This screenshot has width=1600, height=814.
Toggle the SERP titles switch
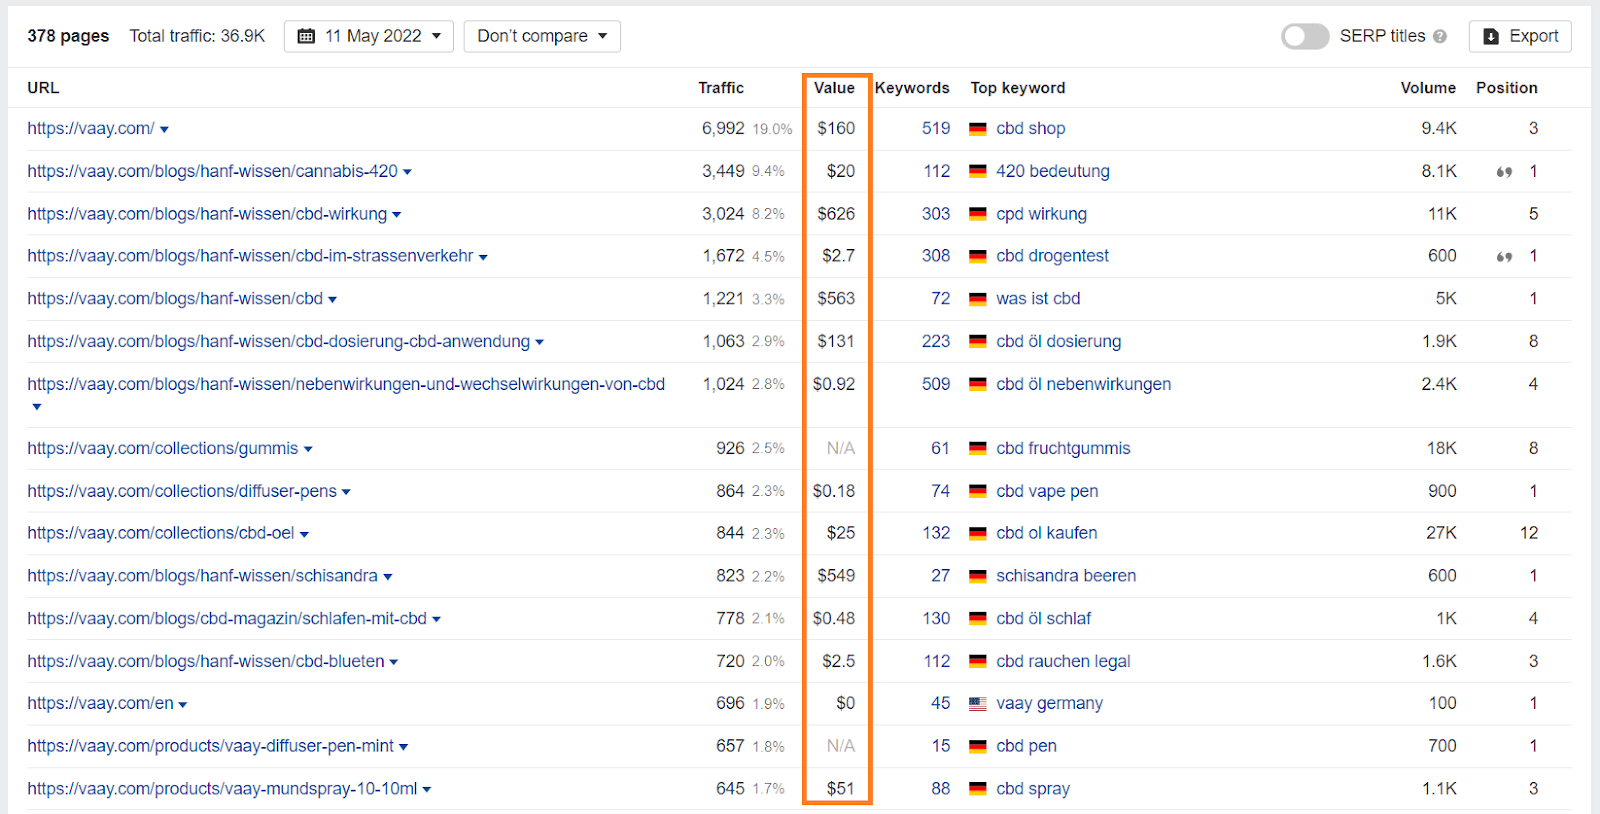[1305, 36]
